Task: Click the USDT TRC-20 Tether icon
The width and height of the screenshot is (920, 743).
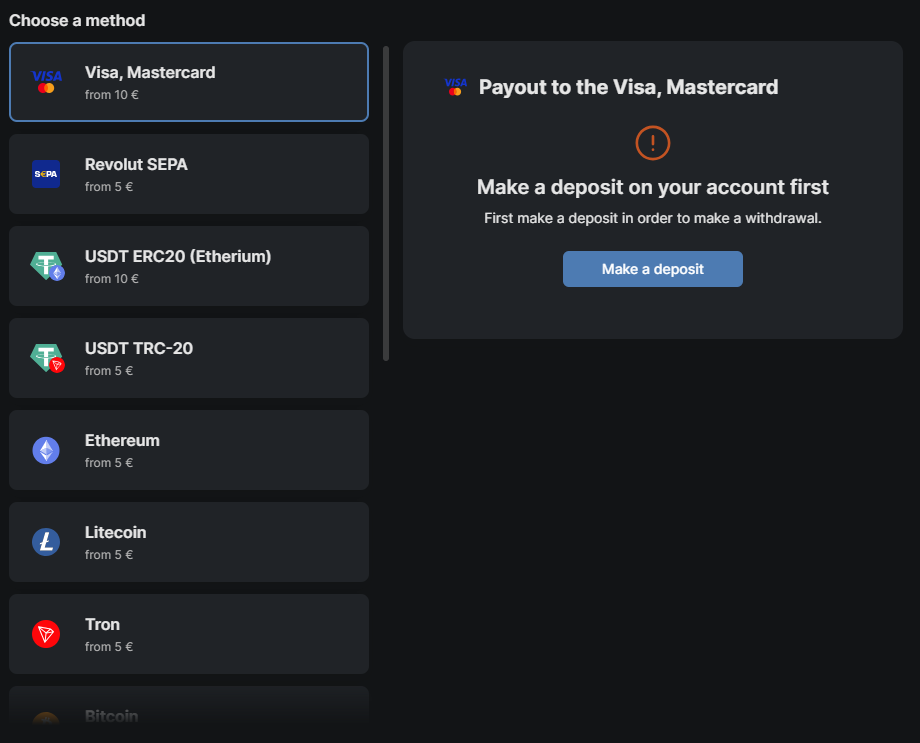Action: point(47,358)
